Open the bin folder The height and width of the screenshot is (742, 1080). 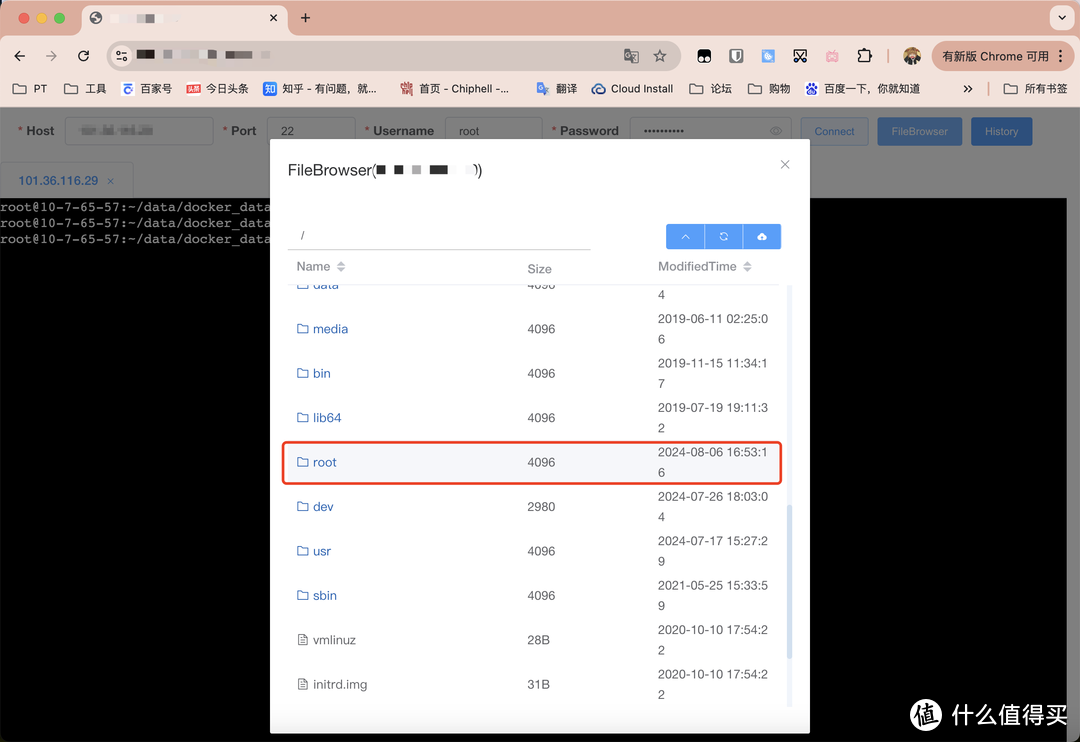pos(322,373)
